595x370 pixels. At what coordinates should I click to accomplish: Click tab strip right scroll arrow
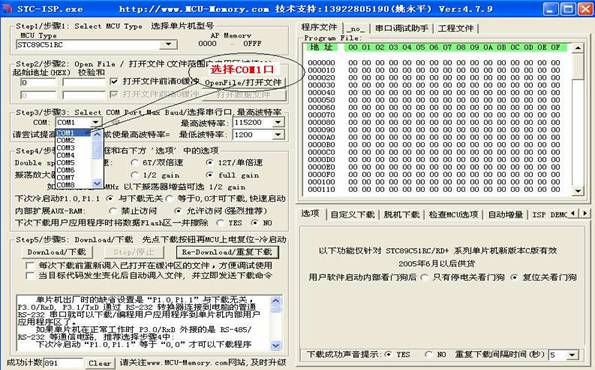[585, 213]
